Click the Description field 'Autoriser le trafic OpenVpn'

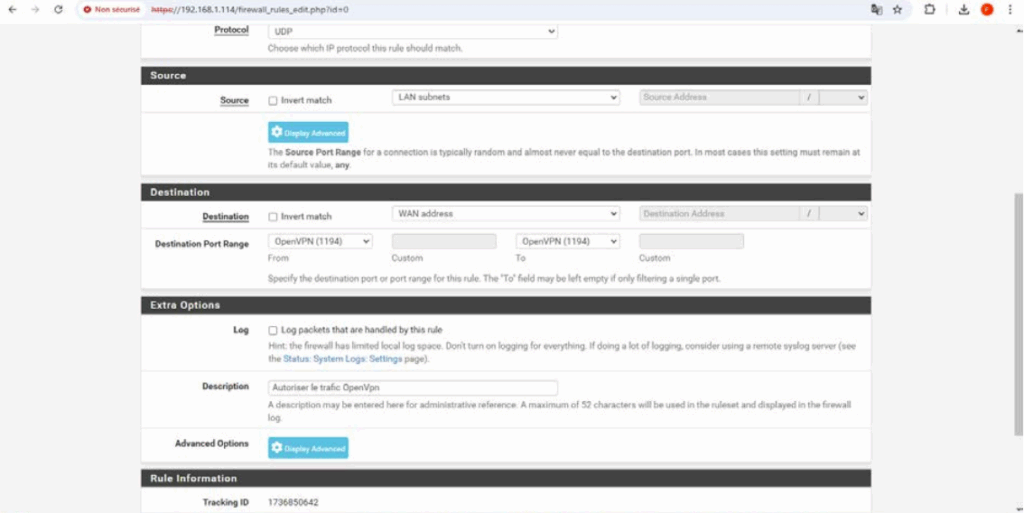[x=413, y=388]
